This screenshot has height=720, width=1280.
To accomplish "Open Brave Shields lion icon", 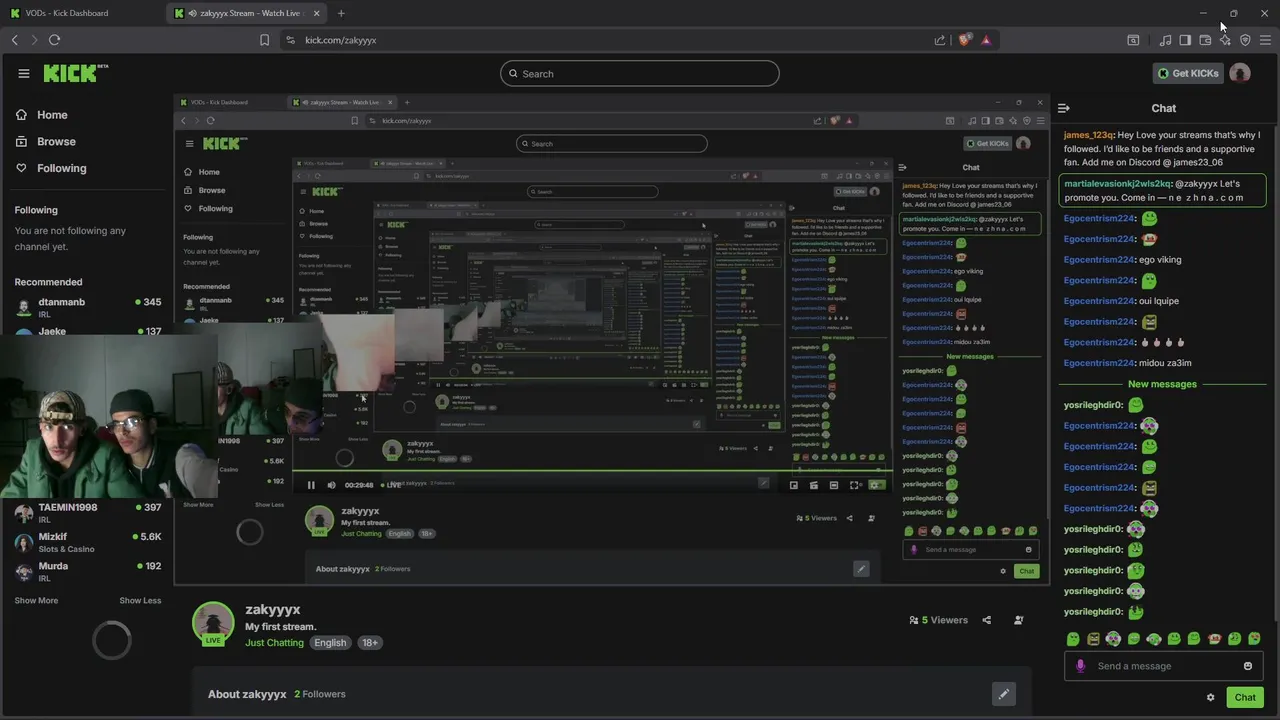I will 964,40.
